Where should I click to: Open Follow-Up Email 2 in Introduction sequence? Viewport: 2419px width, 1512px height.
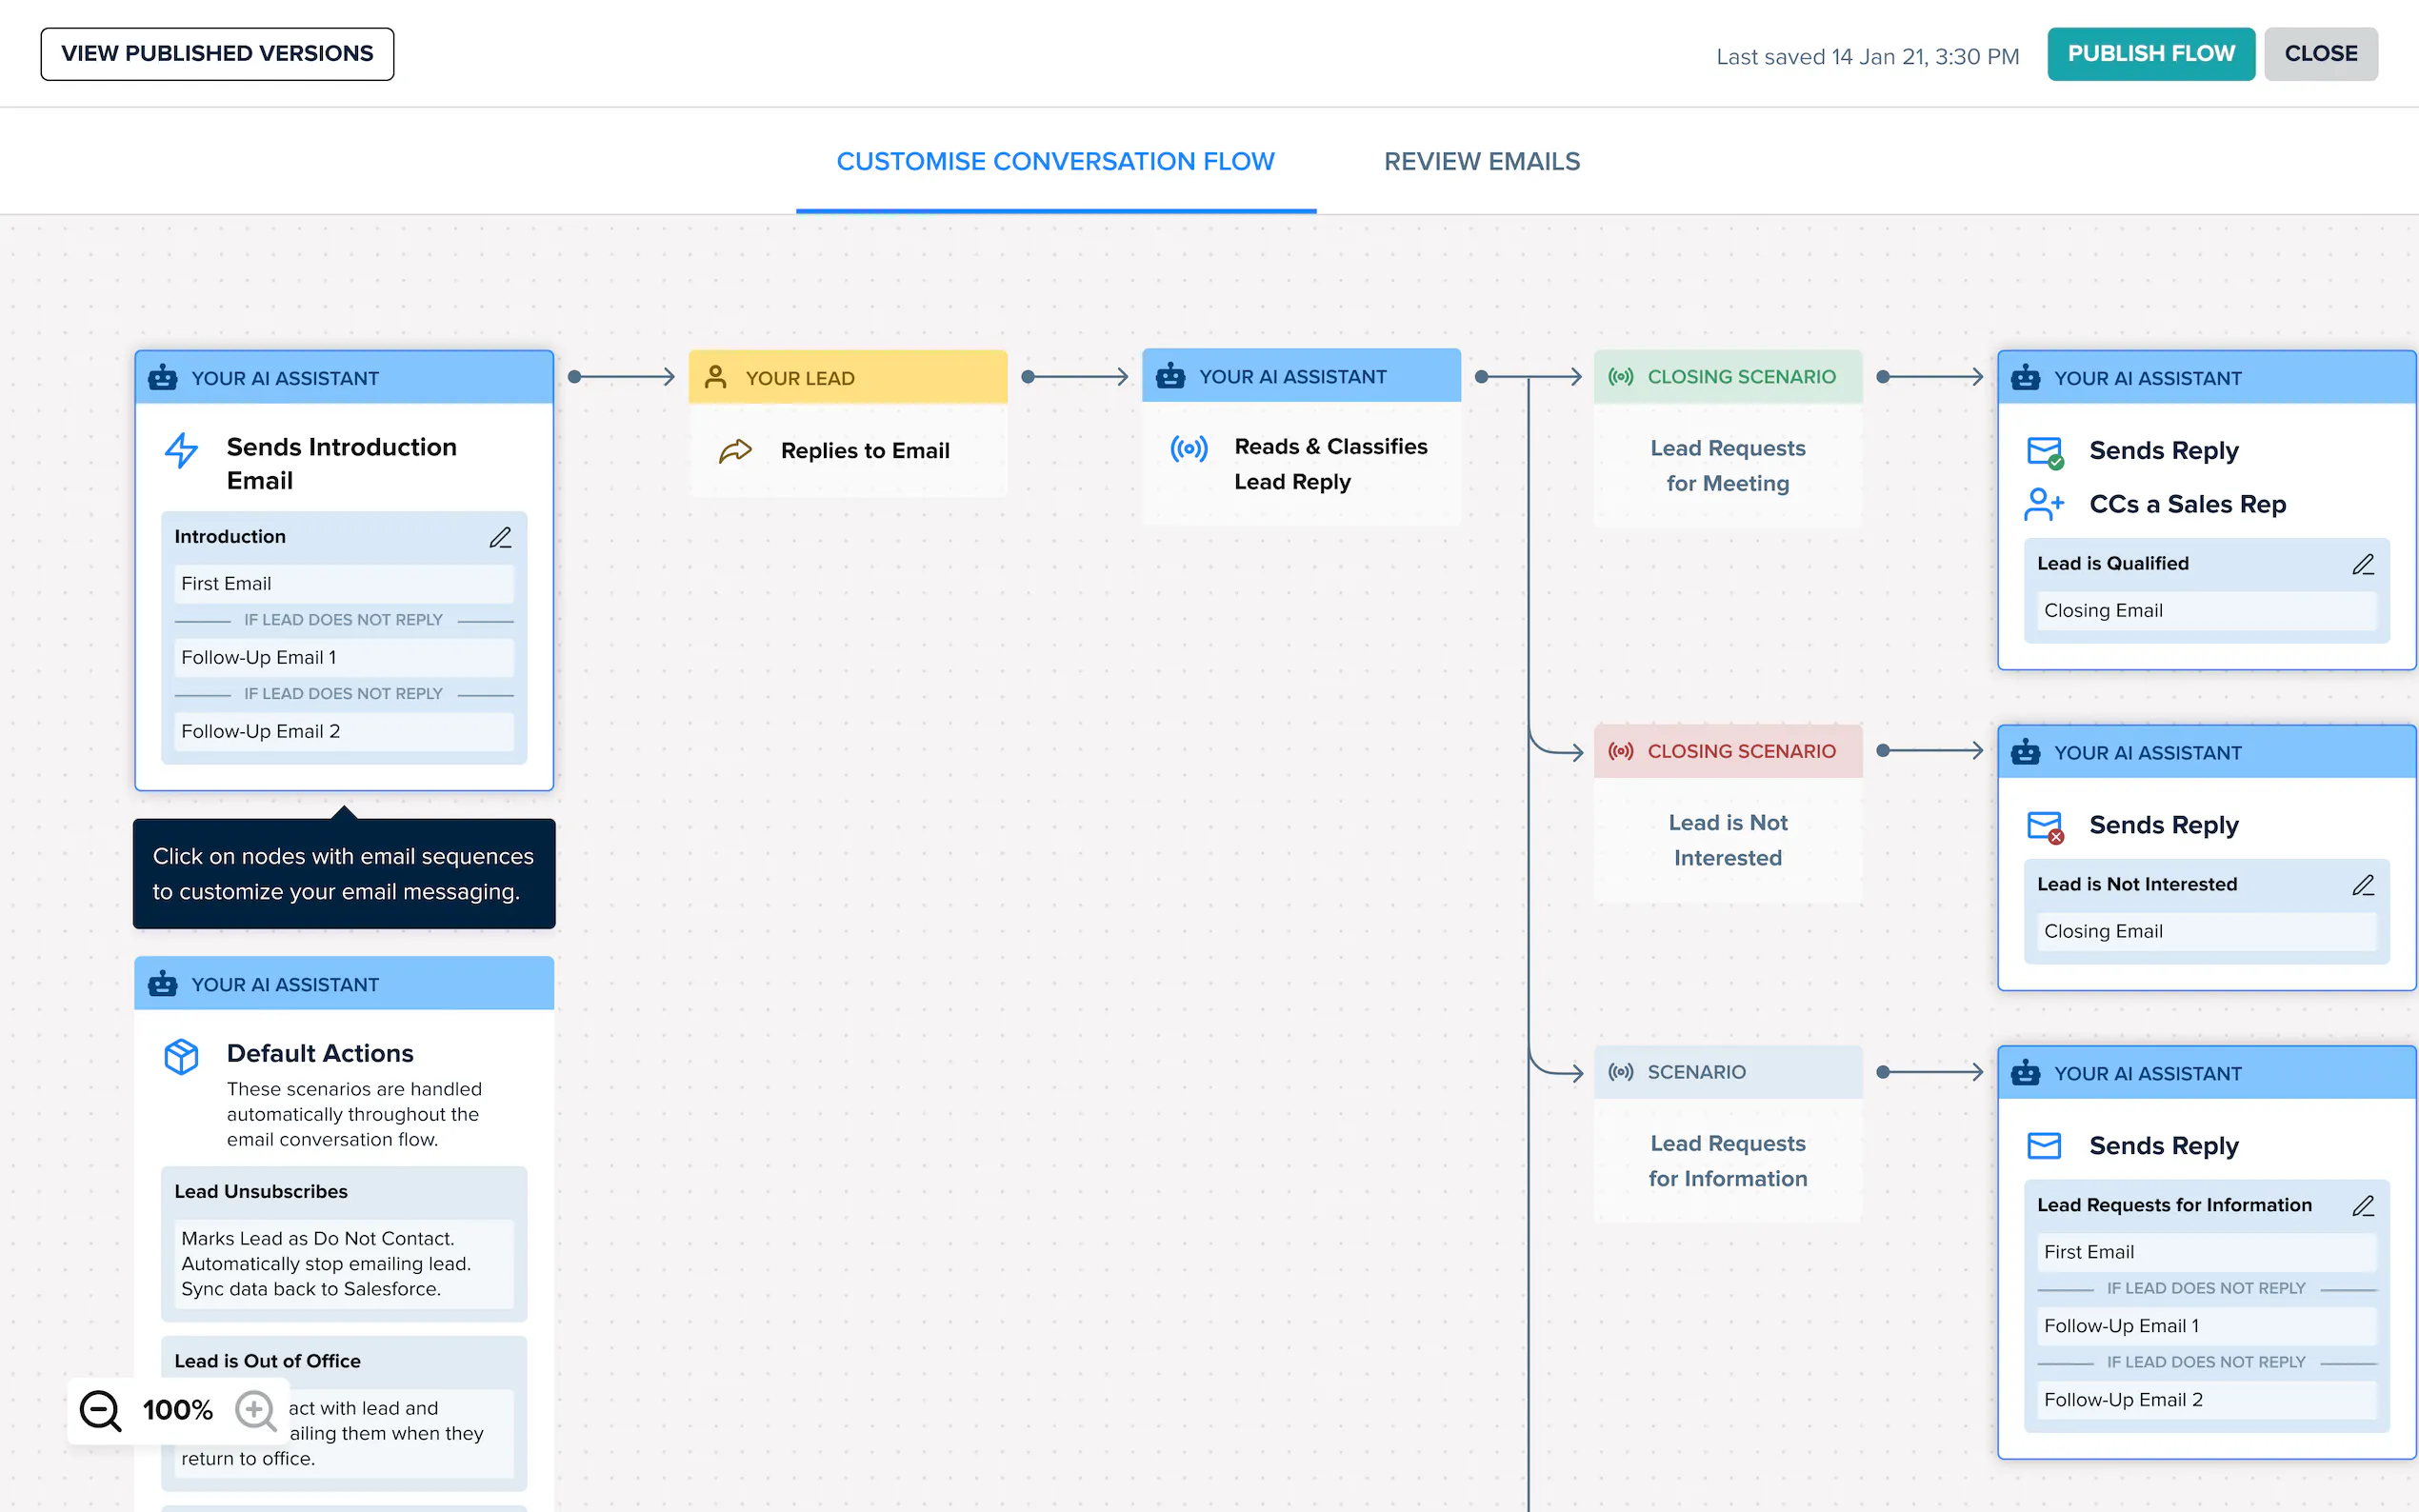pos(343,732)
